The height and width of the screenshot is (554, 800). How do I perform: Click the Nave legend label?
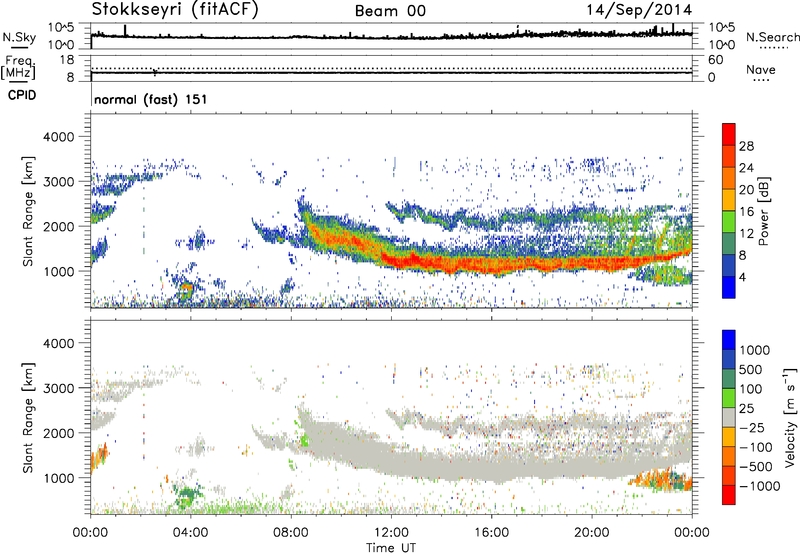[761, 69]
